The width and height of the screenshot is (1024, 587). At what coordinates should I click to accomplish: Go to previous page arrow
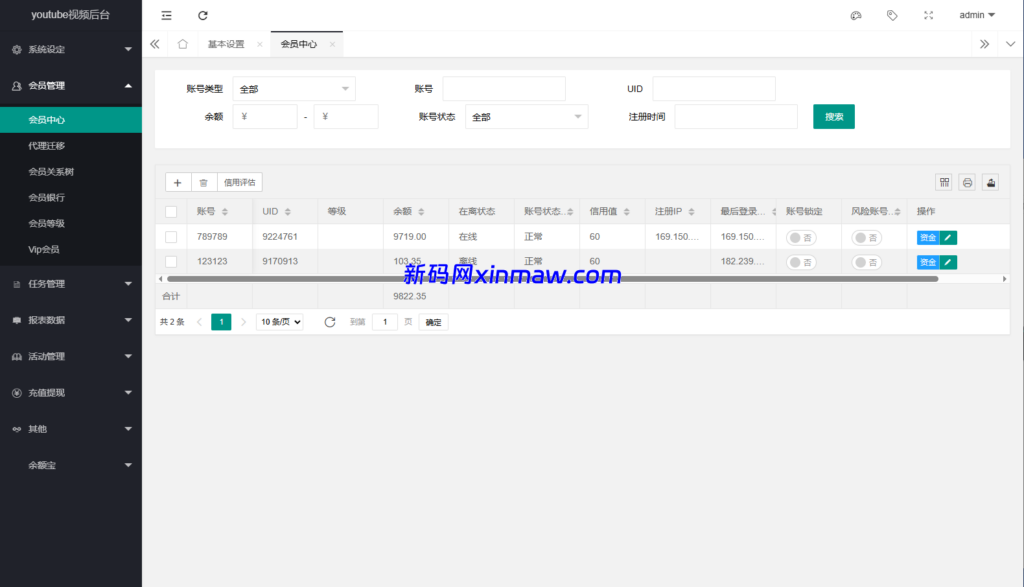click(200, 322)
